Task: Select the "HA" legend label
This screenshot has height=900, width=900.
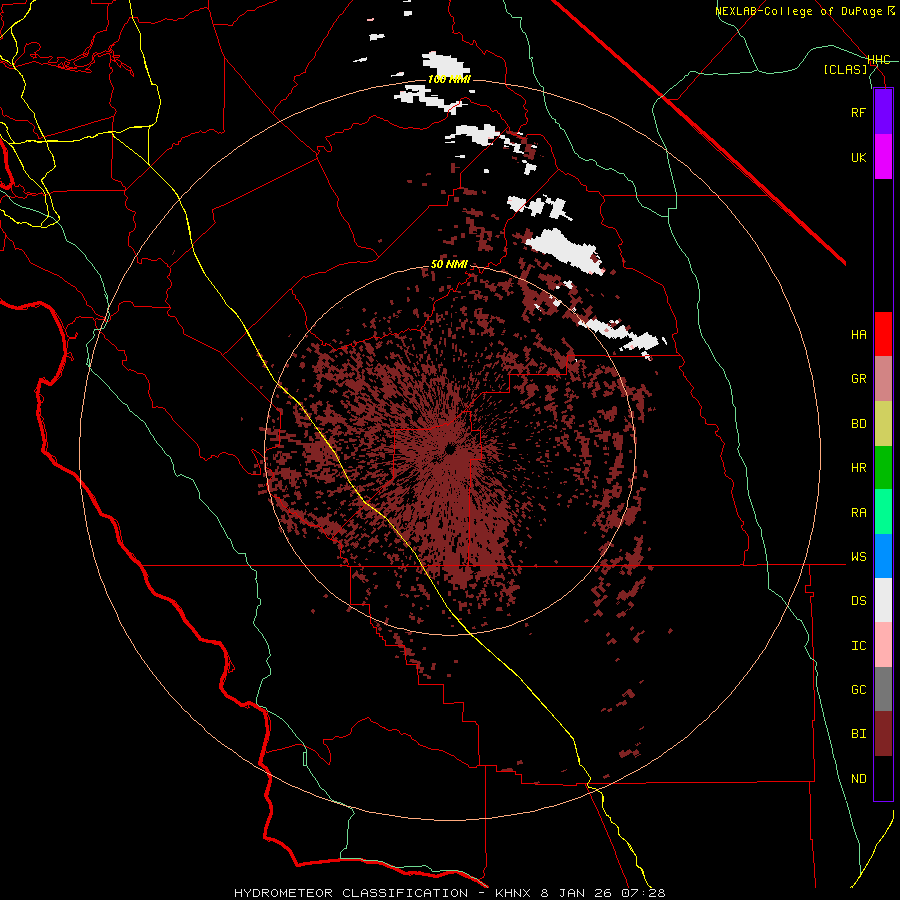Action: [858, 335]
